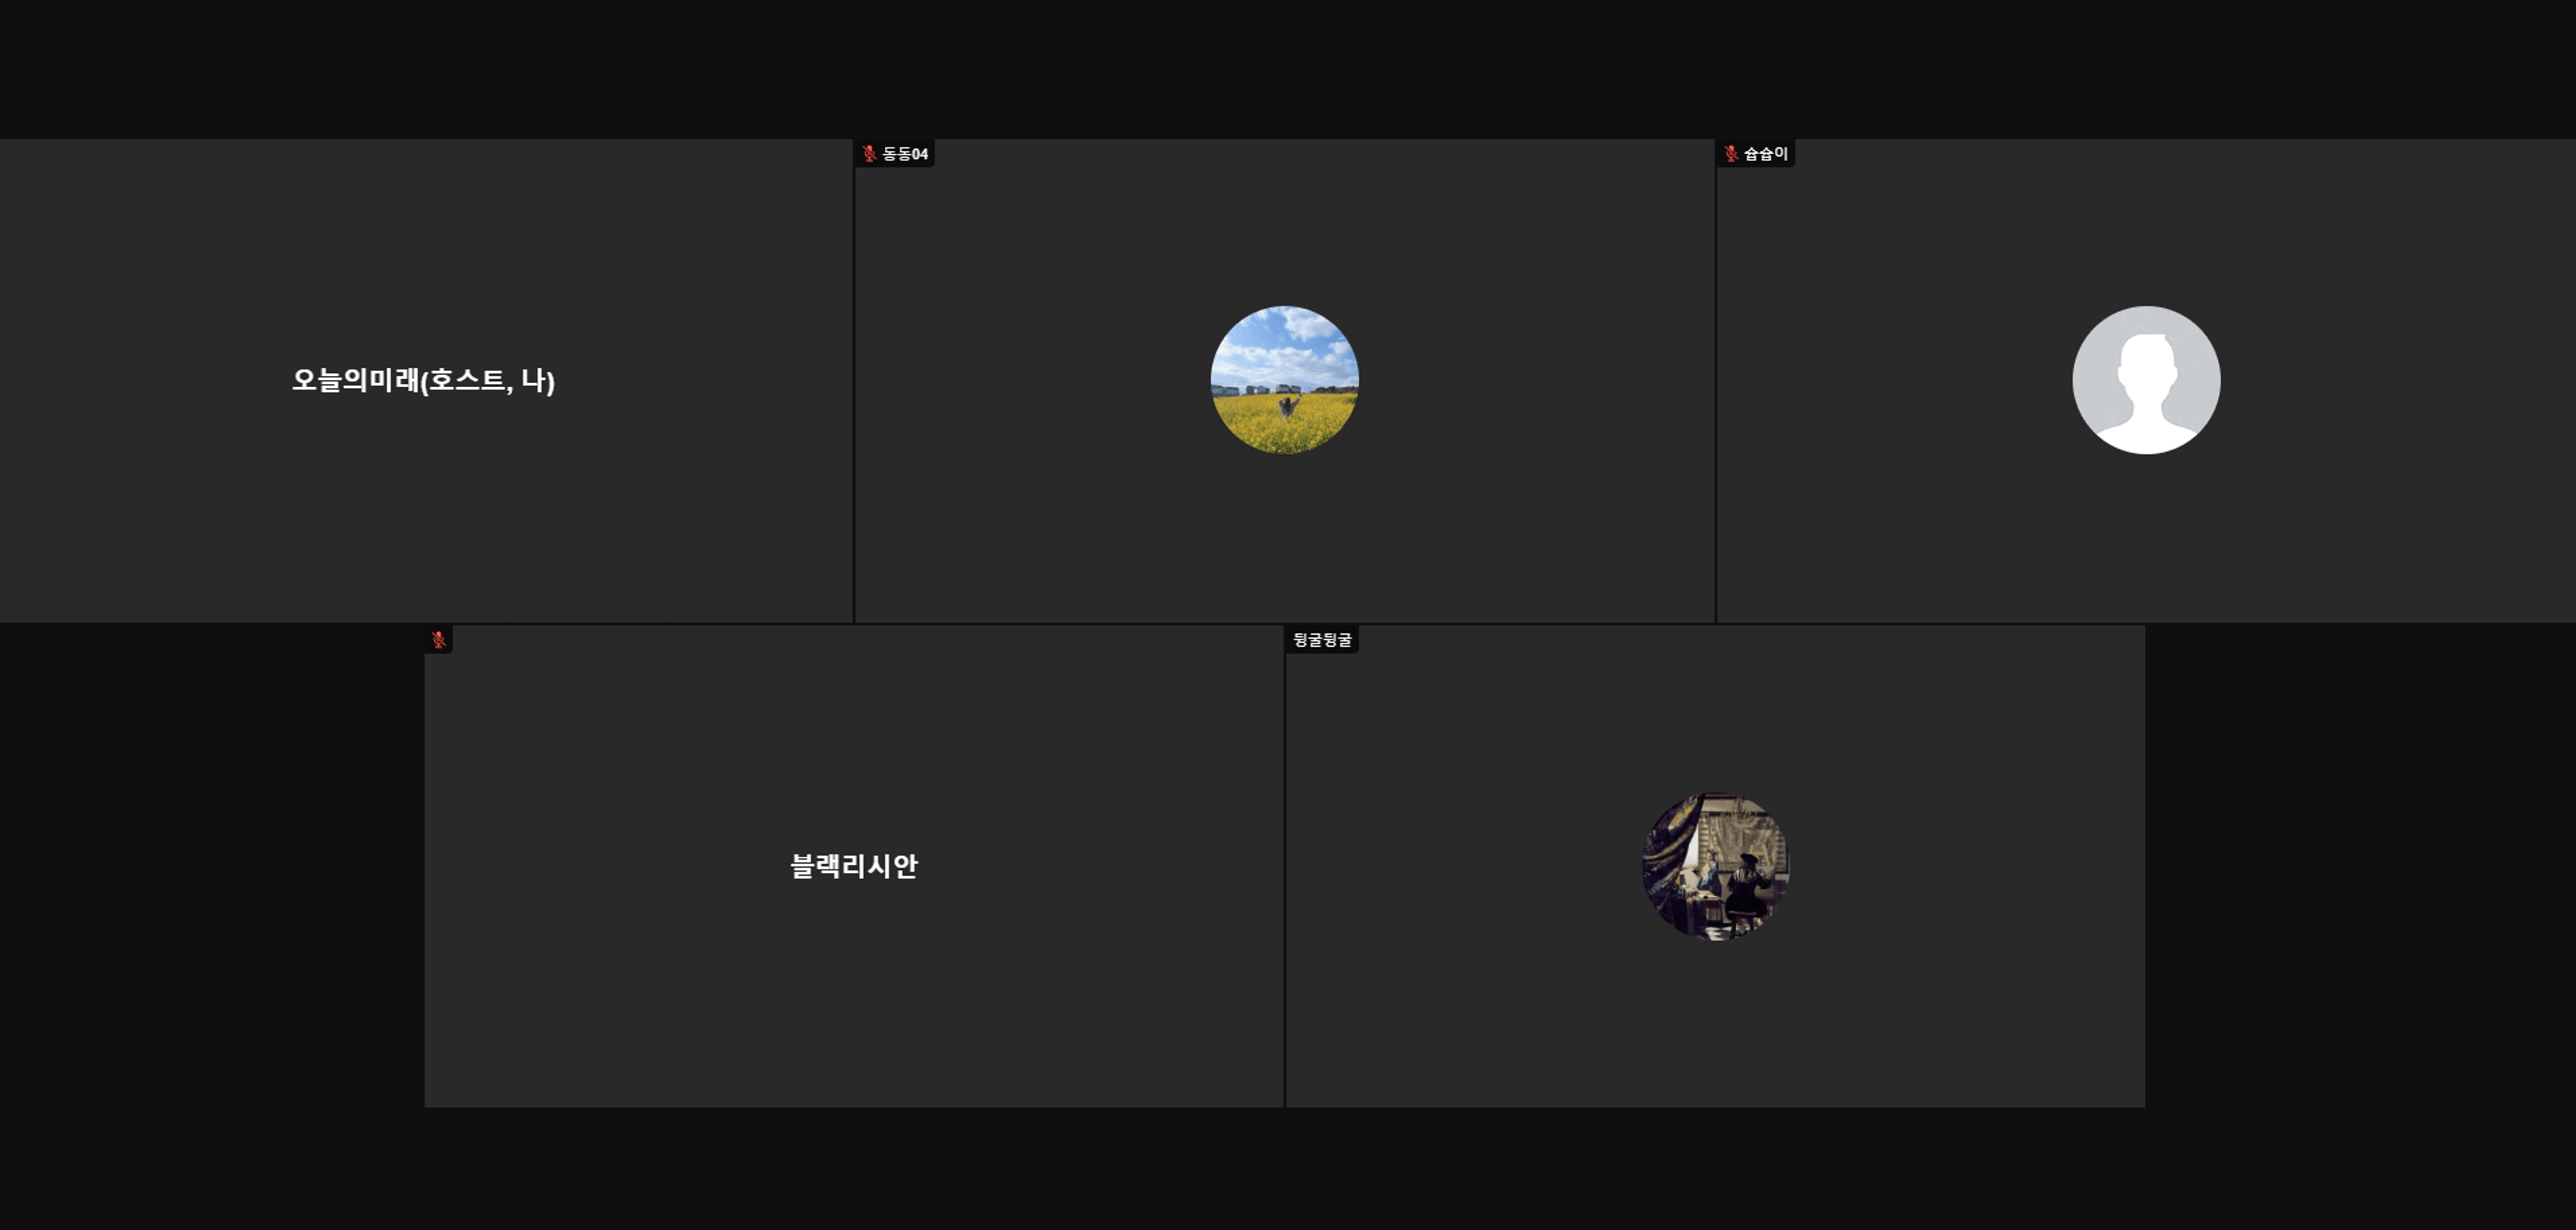Click the muted mic icon beside 동동04
The width and height of the screenshot is (2576, 1230).
click(x=869, y=153)
